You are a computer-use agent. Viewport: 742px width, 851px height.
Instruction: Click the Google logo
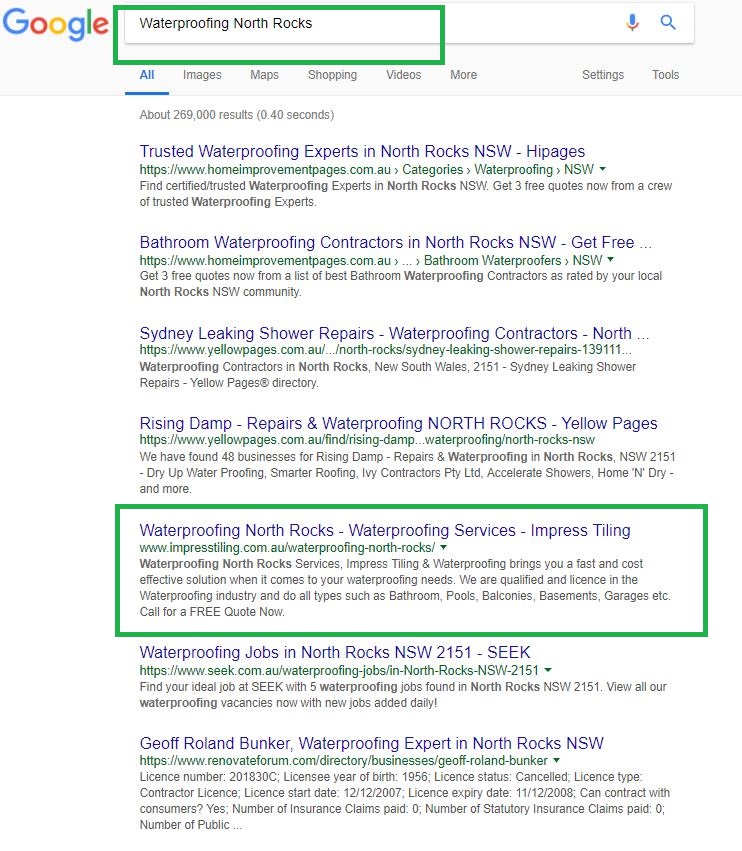[55, 23]
